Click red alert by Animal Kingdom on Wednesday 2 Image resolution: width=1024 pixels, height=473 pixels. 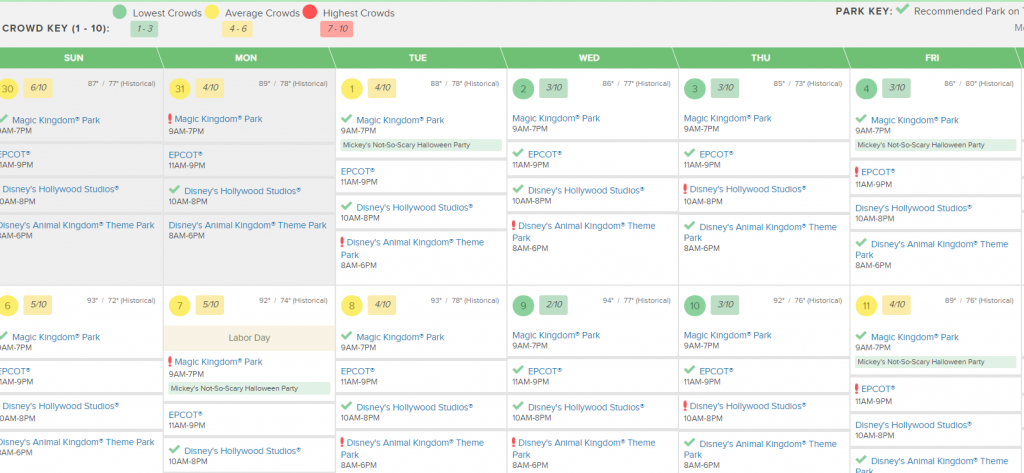click(514, 225)
